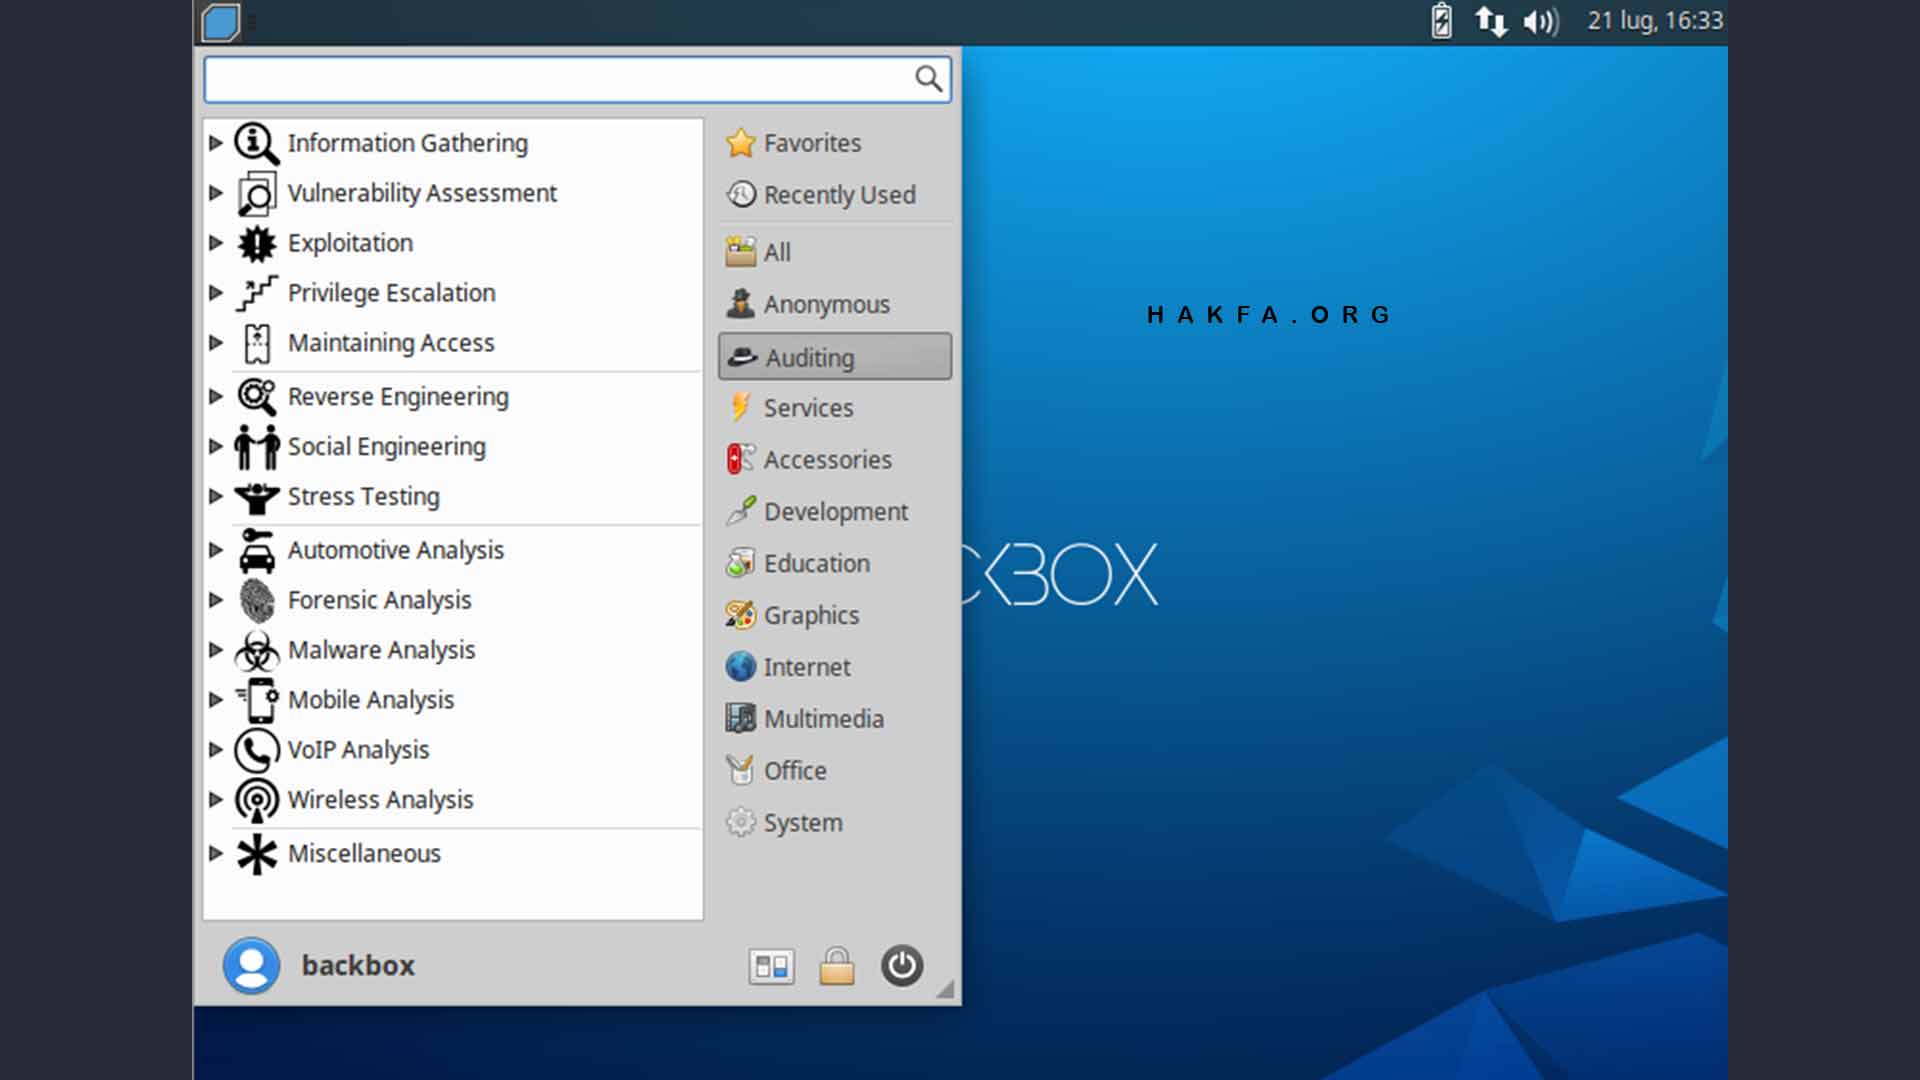Viewport: 1920px width, 1080px height.
Task: Click the Exploitation burst icon
Action: pyautogui.click(x=257, y=243)
